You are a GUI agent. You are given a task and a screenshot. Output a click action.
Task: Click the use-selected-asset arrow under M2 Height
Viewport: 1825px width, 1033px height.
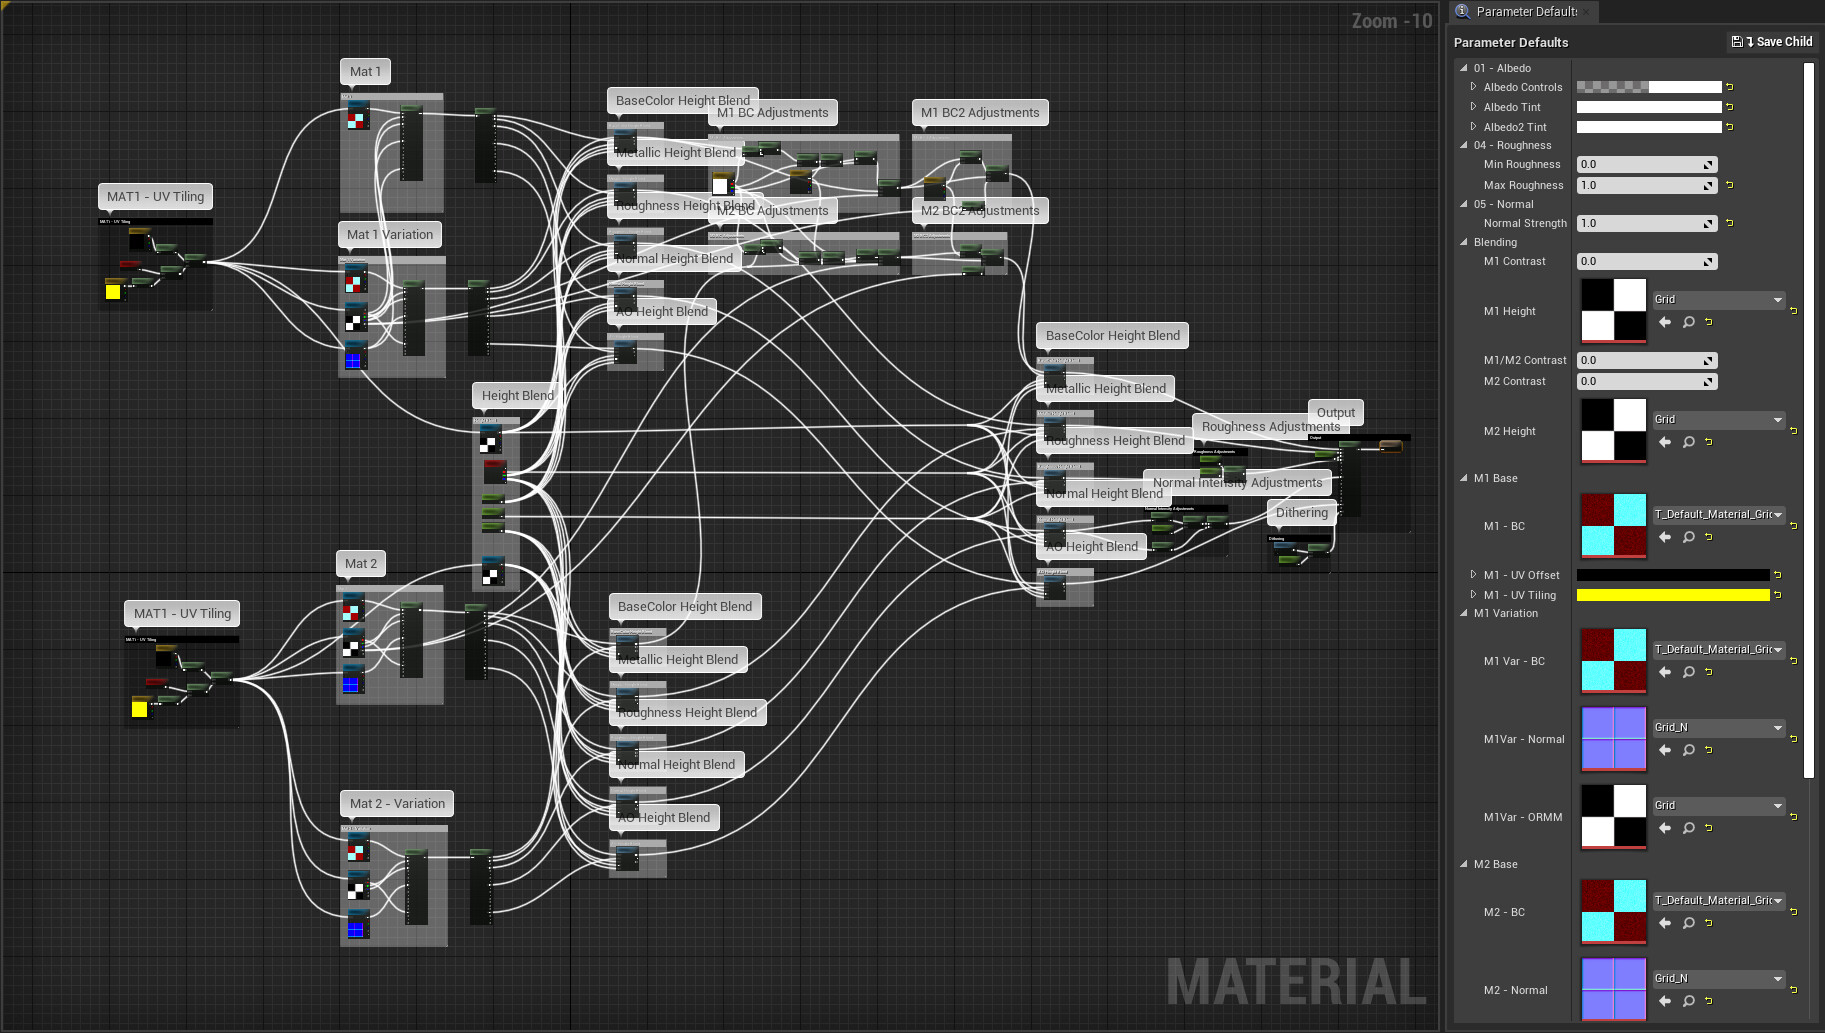point(1664,442)
